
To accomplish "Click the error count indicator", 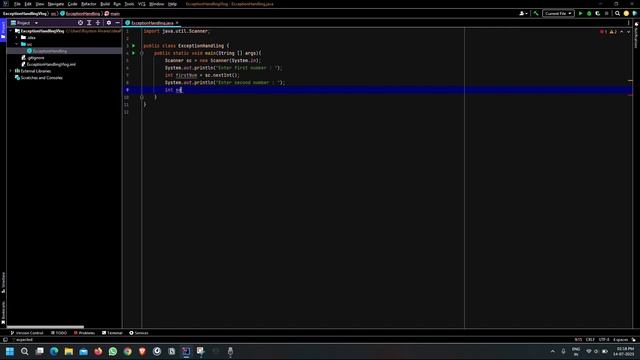I will 603,32.
